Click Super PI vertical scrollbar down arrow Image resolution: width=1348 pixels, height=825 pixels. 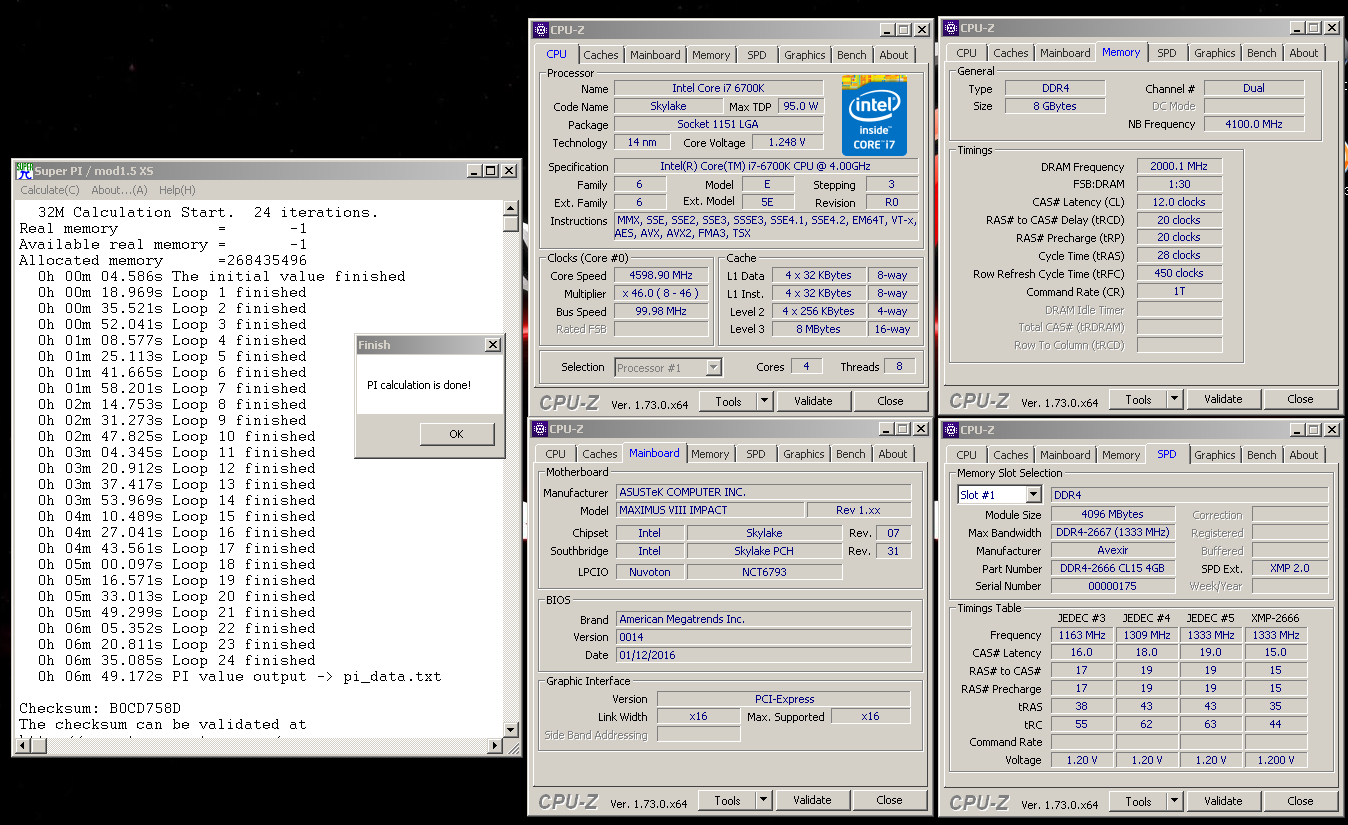tap(511, 730)
